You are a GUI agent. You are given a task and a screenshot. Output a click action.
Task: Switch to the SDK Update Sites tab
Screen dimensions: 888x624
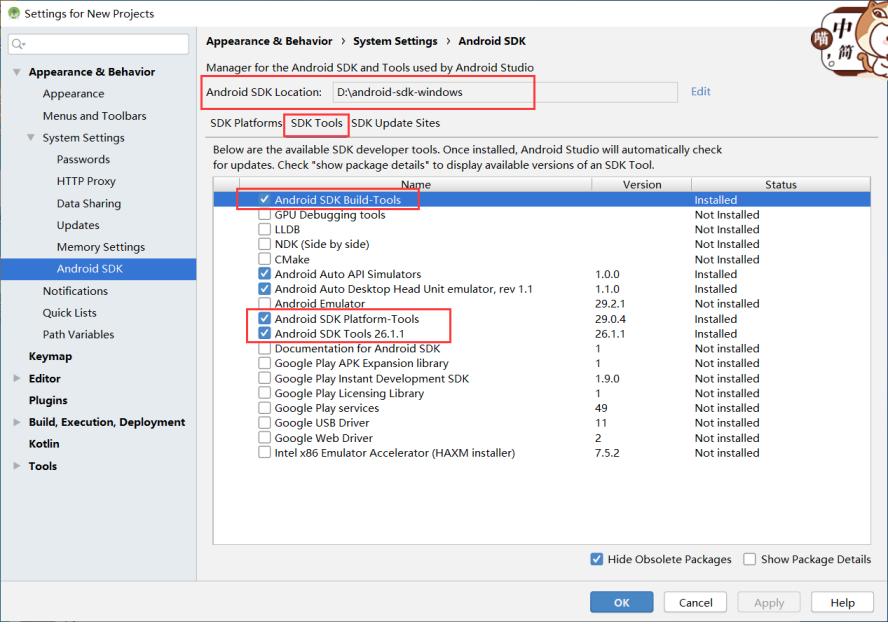[x=395, y=123]
